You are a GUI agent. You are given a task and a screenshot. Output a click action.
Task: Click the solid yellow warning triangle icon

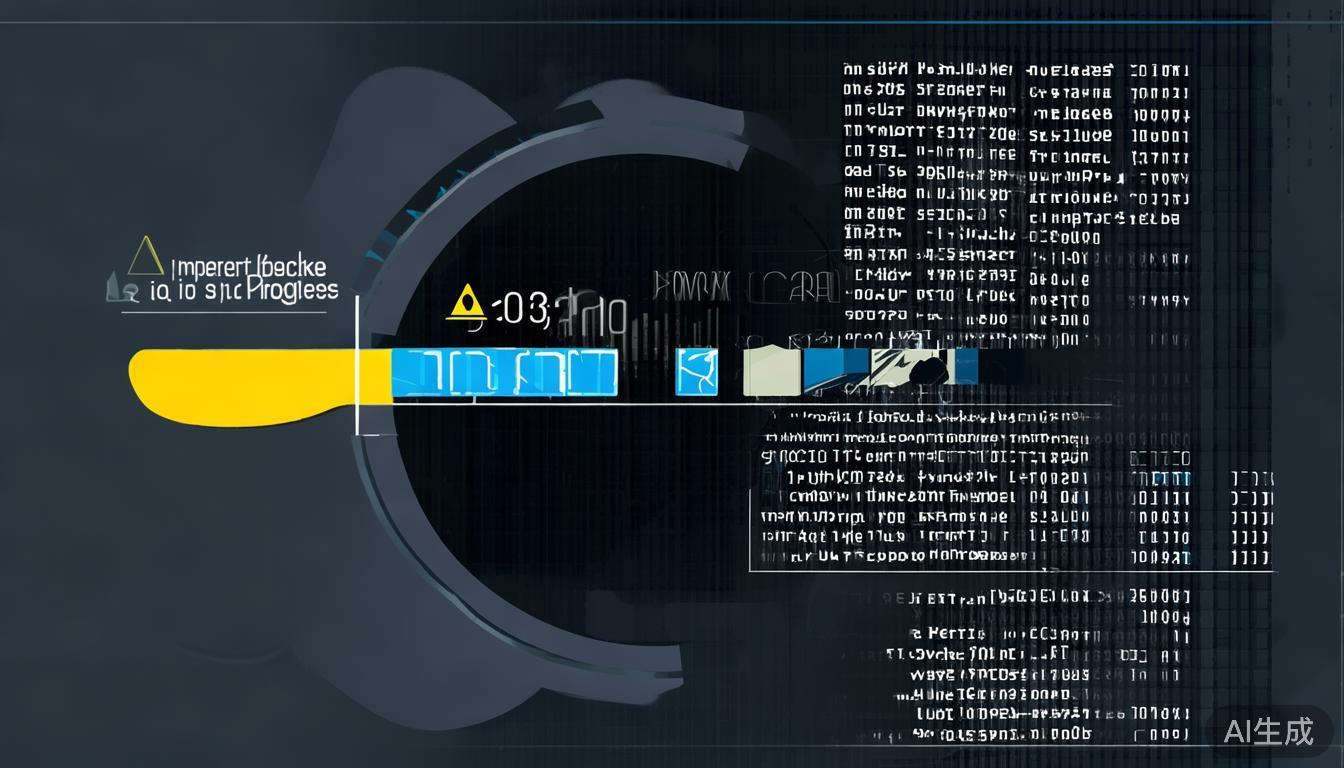point(466,302)
